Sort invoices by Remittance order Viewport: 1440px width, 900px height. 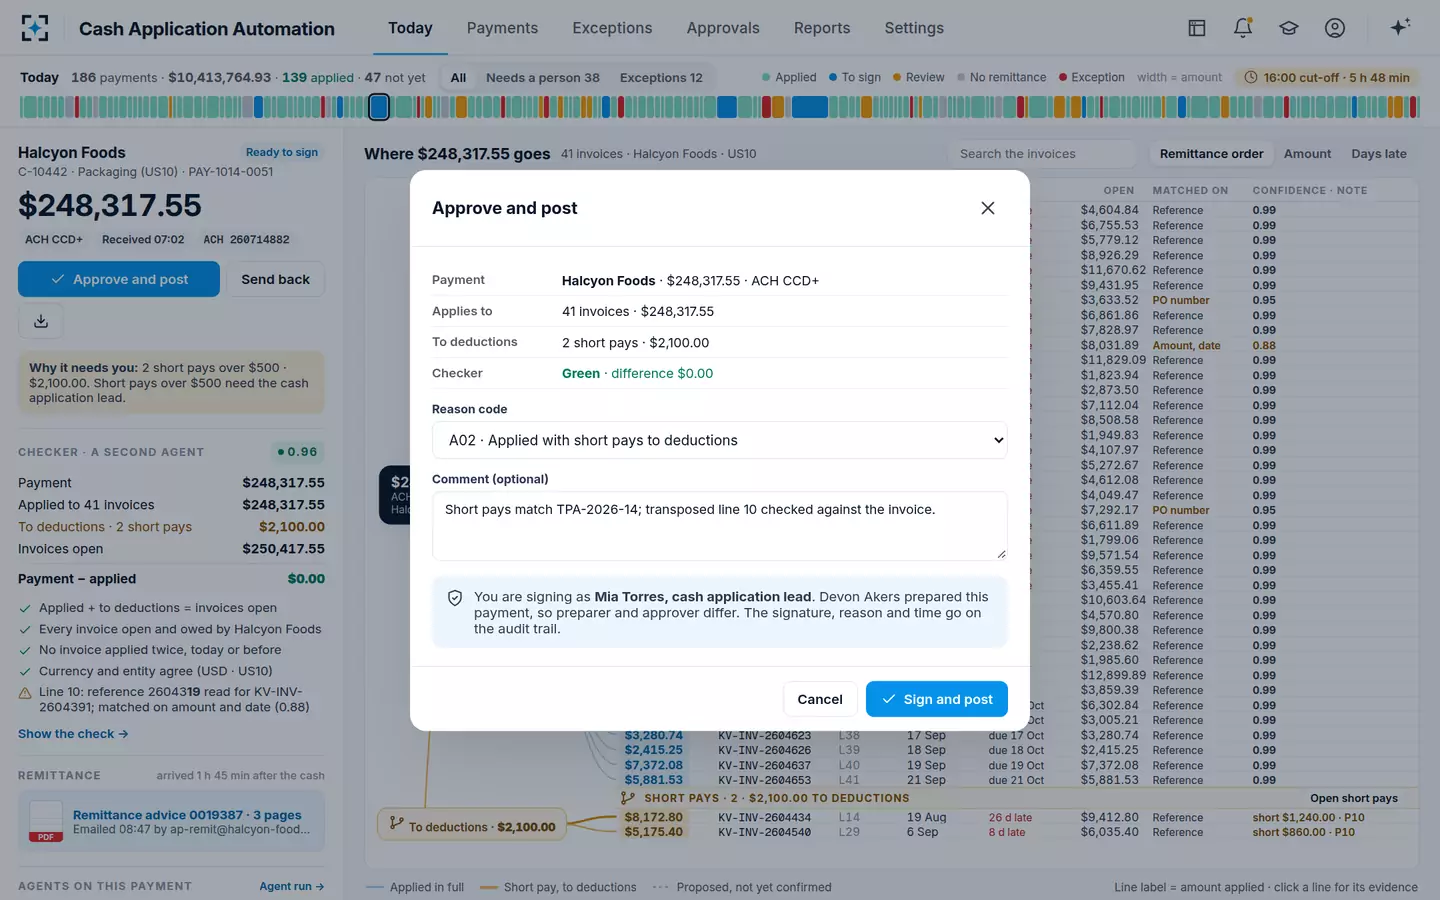pyautogui.click(x=1211, y=154)
